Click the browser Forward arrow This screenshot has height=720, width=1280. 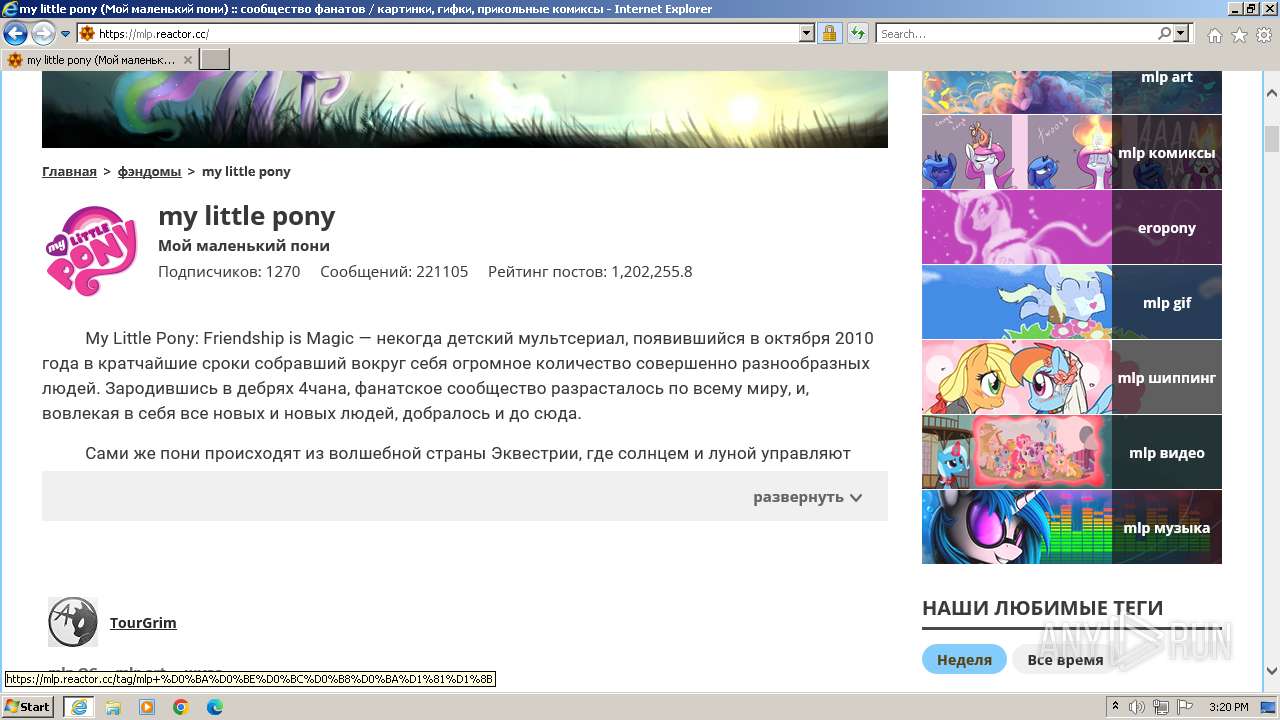(x=43, y=33)
